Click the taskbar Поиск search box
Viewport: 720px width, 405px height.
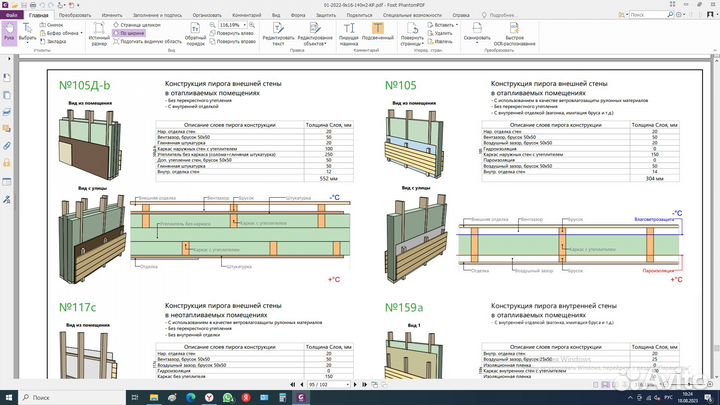72,397
